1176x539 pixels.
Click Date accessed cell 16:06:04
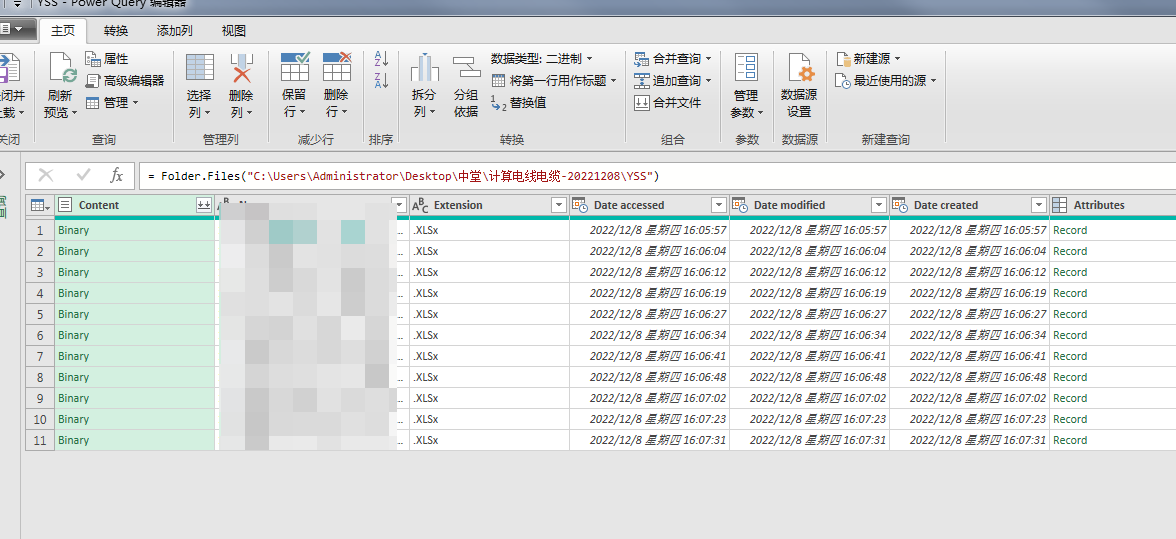tap(650, 251)
